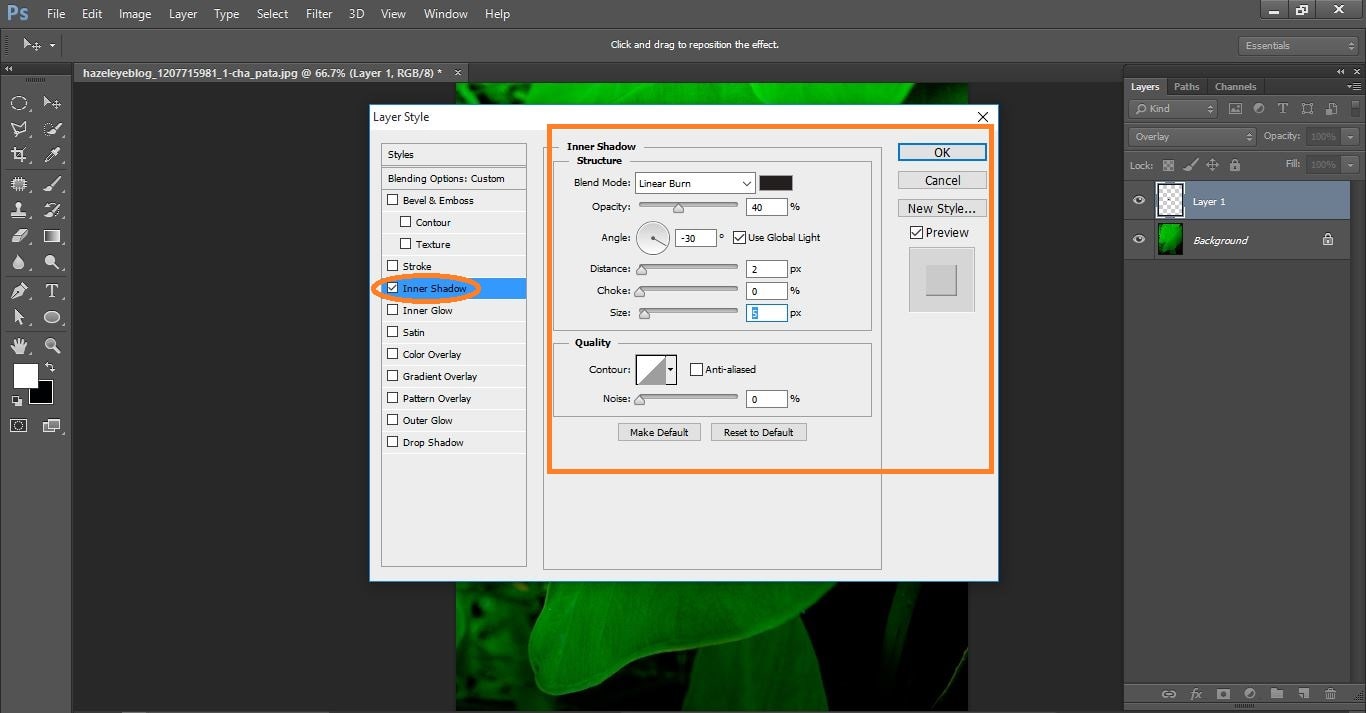Enable the Anti-aliased checkbox
1366x713 pixels.
(697, 369)
